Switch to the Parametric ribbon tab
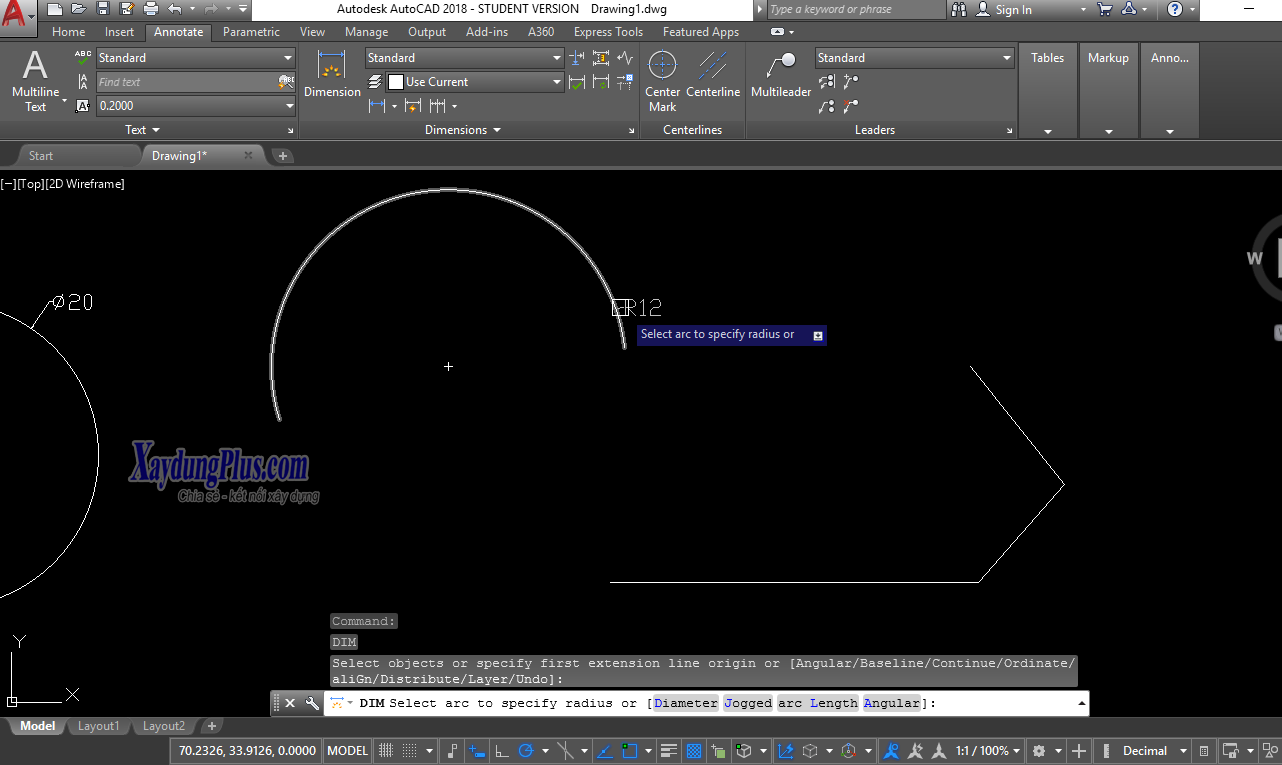The height and width of the screenshot is (765, 1282). (250, 31)
